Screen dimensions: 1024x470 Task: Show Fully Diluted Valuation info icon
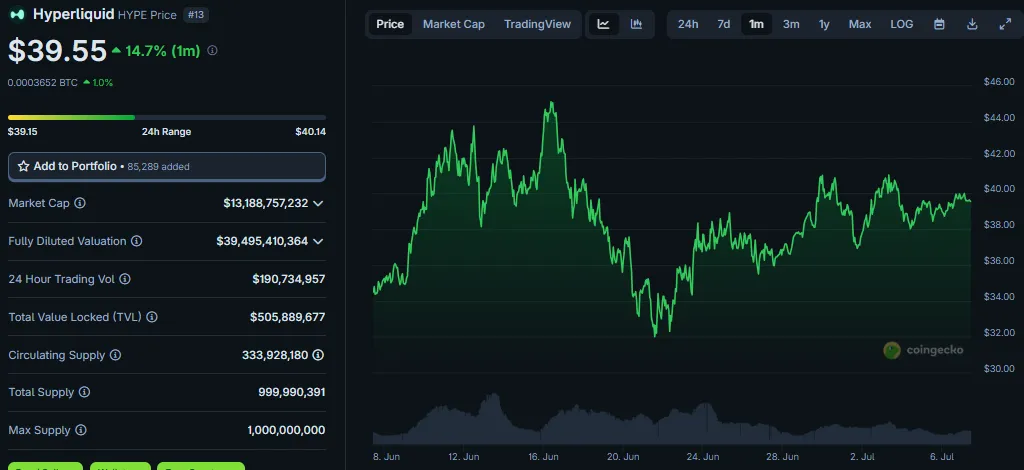pos(136,241)
